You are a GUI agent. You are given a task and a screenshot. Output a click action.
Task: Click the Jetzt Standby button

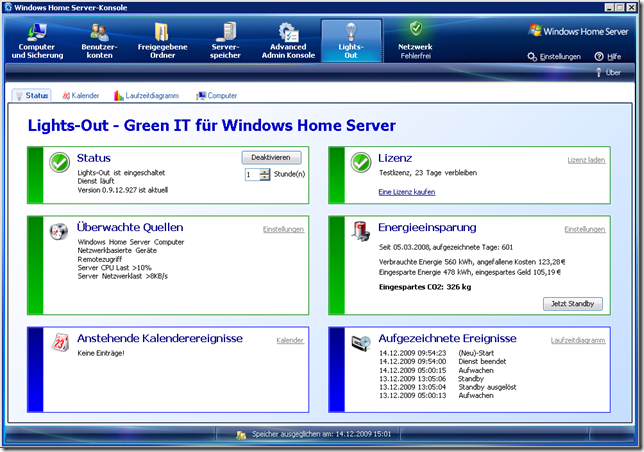tap(573, 304)
